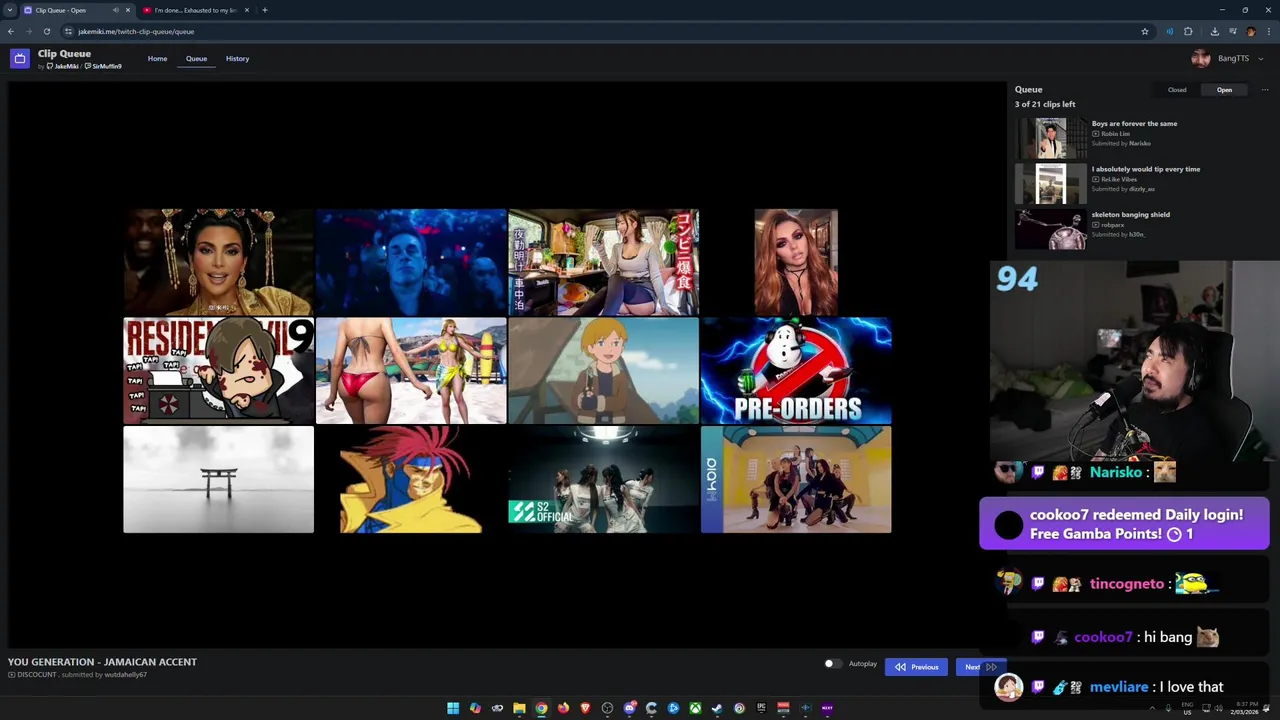Open the blue audio extension icon in toolbar

1169,31
